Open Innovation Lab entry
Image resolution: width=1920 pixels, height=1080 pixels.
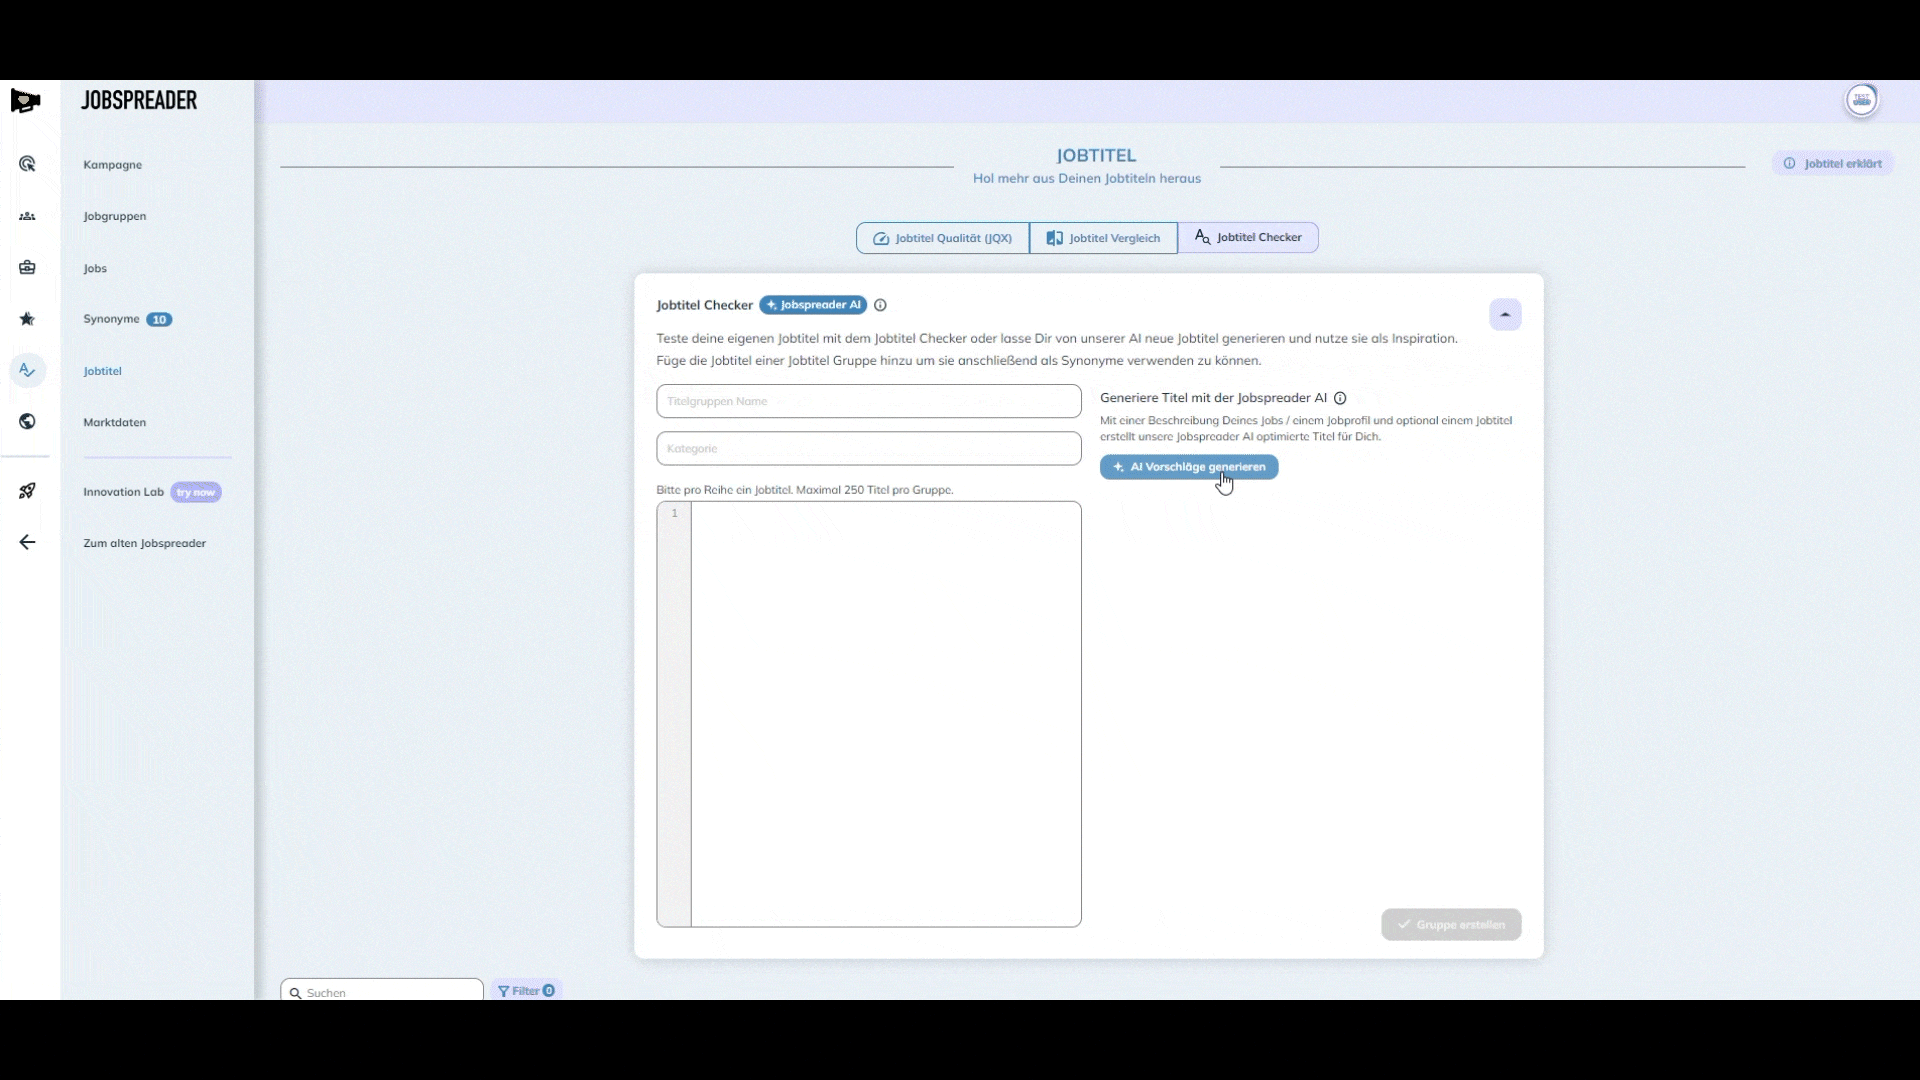(123, 492)
